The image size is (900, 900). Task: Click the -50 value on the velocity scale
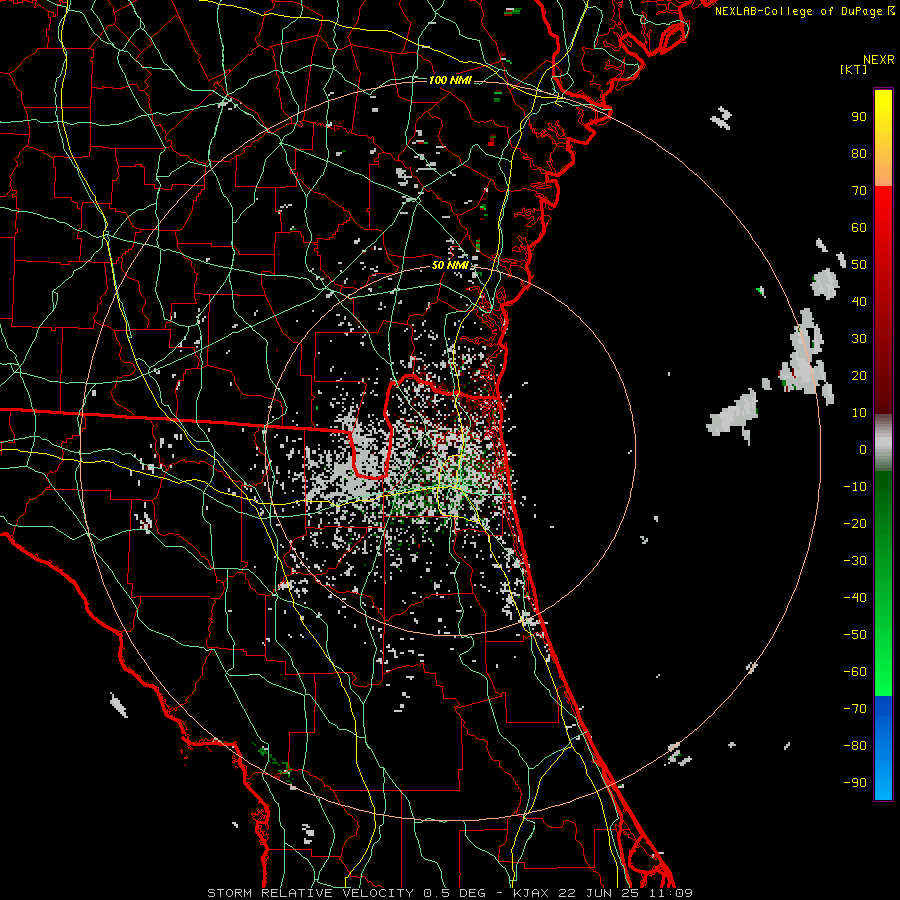[x=855, y=635]
